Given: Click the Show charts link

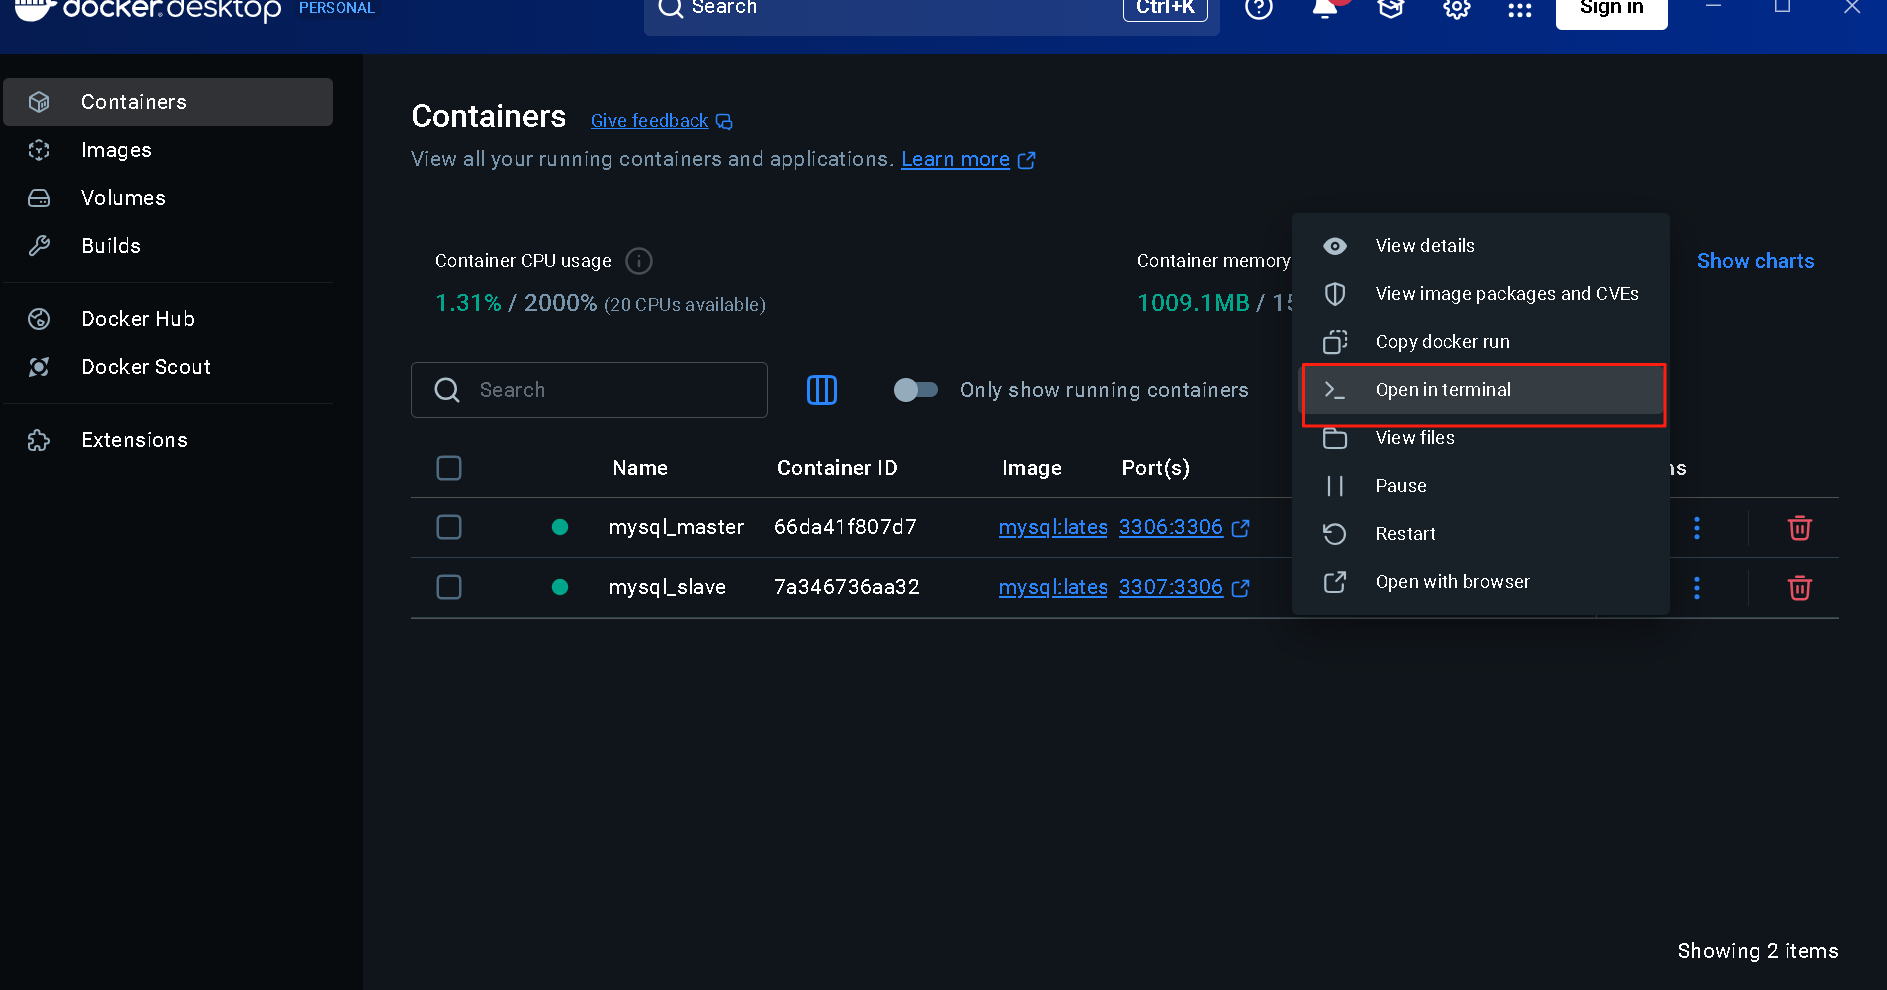Looking at the screenshot, I should 1755,261.
